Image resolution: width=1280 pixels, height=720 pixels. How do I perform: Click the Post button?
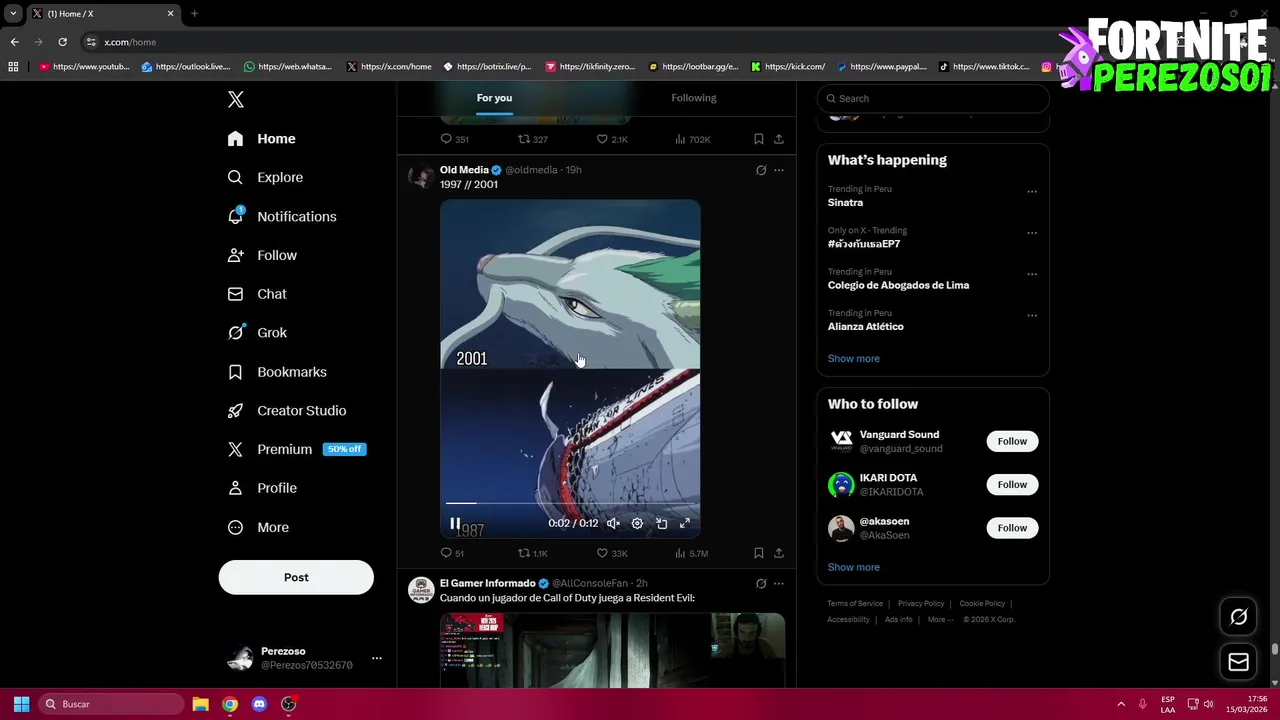tap(296, 577)
